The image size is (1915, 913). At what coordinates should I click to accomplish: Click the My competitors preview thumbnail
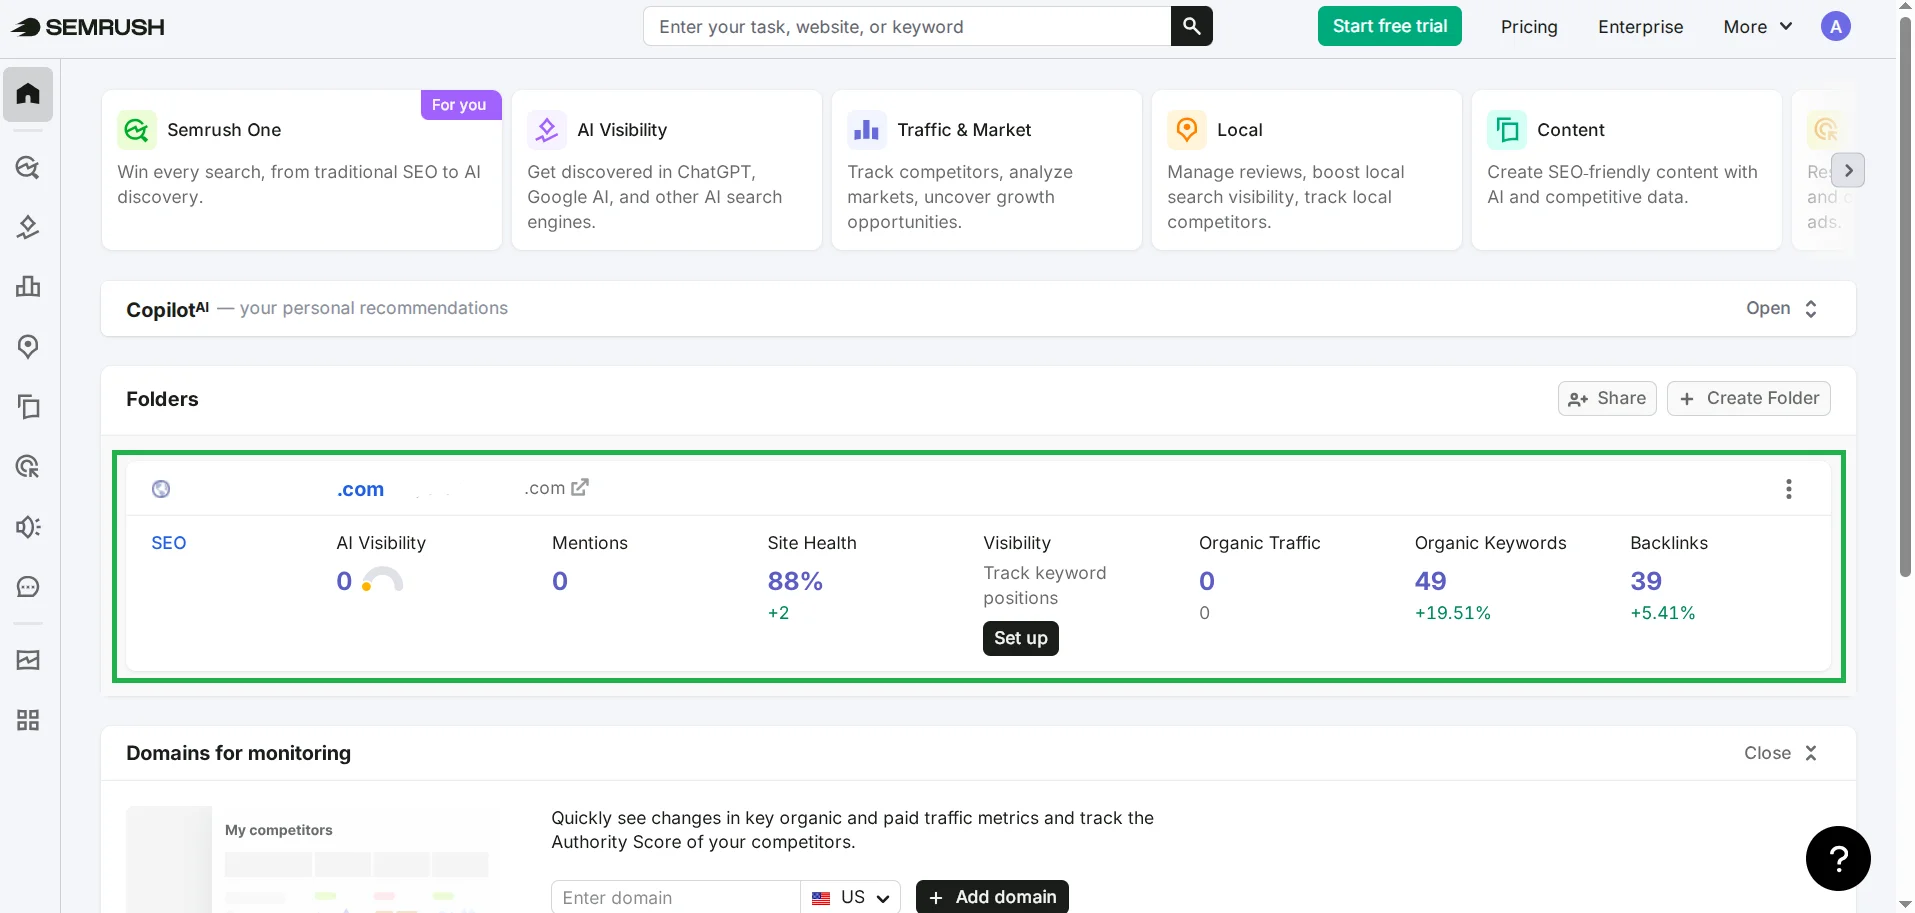tap(310, 860)
